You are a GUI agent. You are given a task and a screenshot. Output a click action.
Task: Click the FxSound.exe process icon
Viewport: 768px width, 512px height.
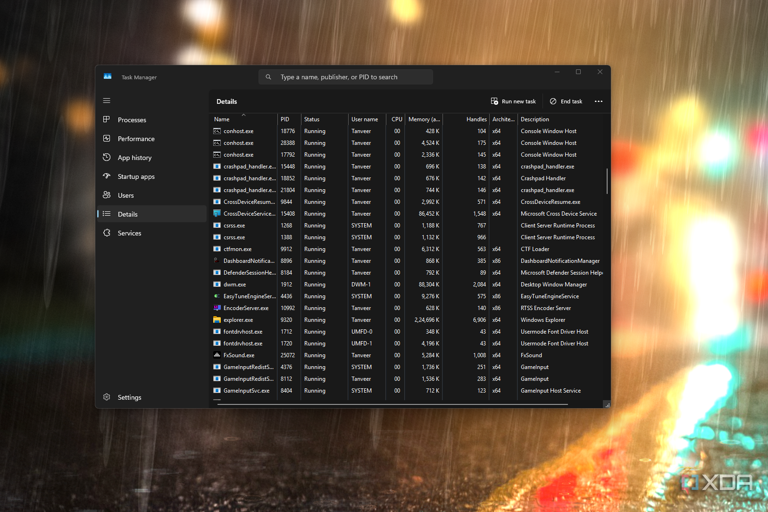(216, 355)
